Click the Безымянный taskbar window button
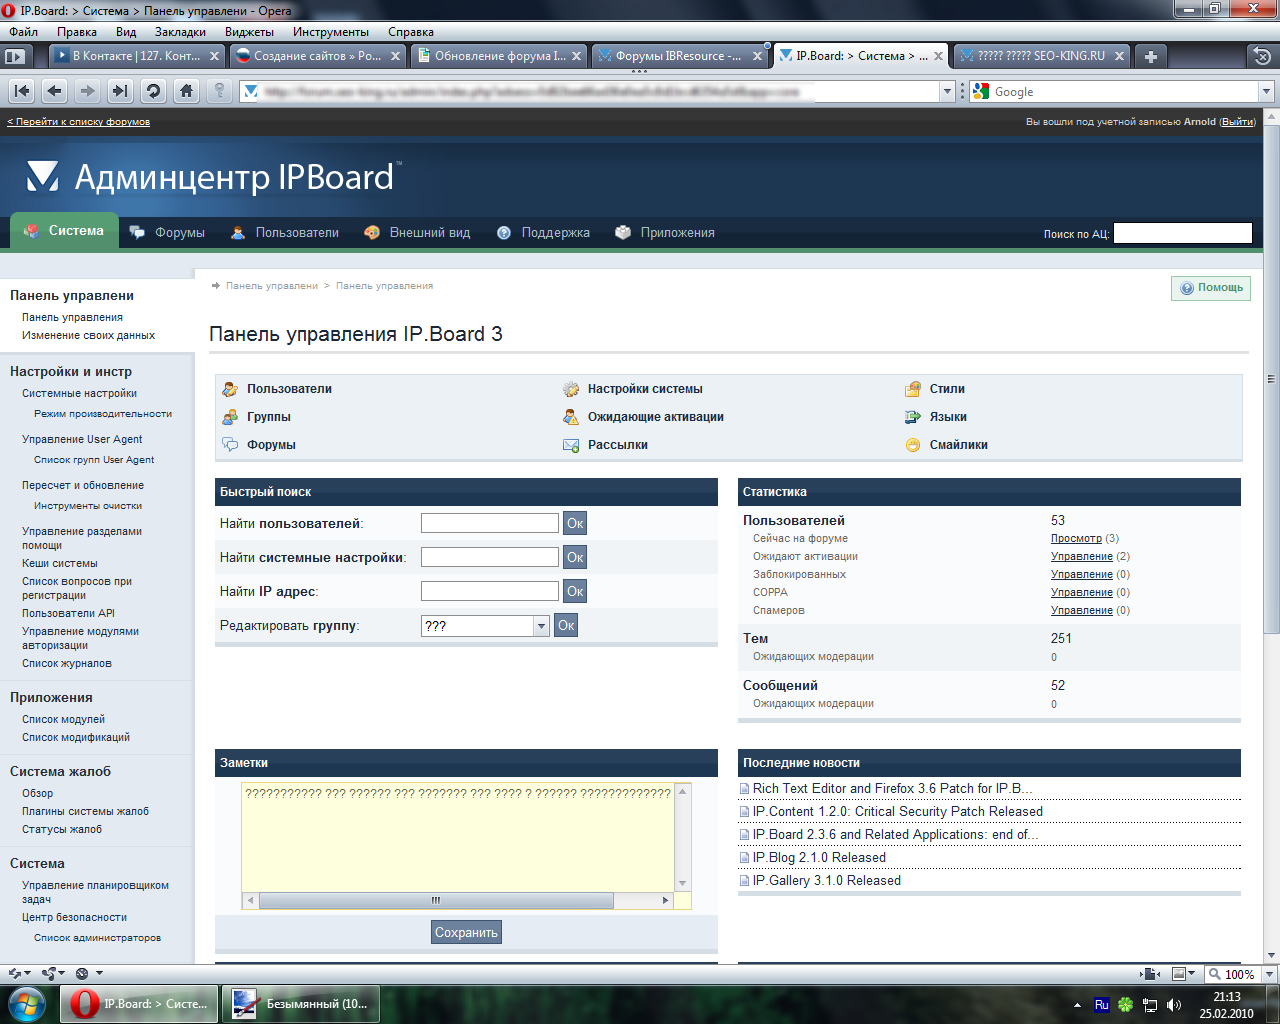 click(x=301, y=1003)
